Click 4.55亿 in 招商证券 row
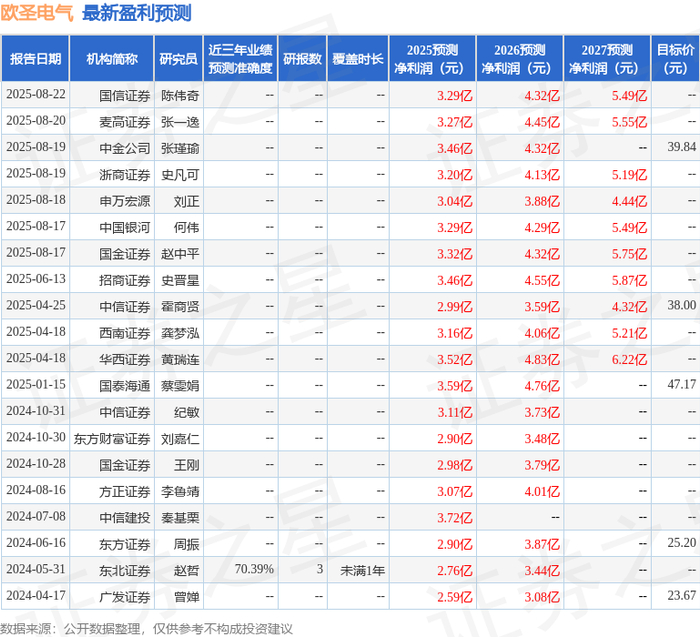700x637 pixels. tap(542, 280)
